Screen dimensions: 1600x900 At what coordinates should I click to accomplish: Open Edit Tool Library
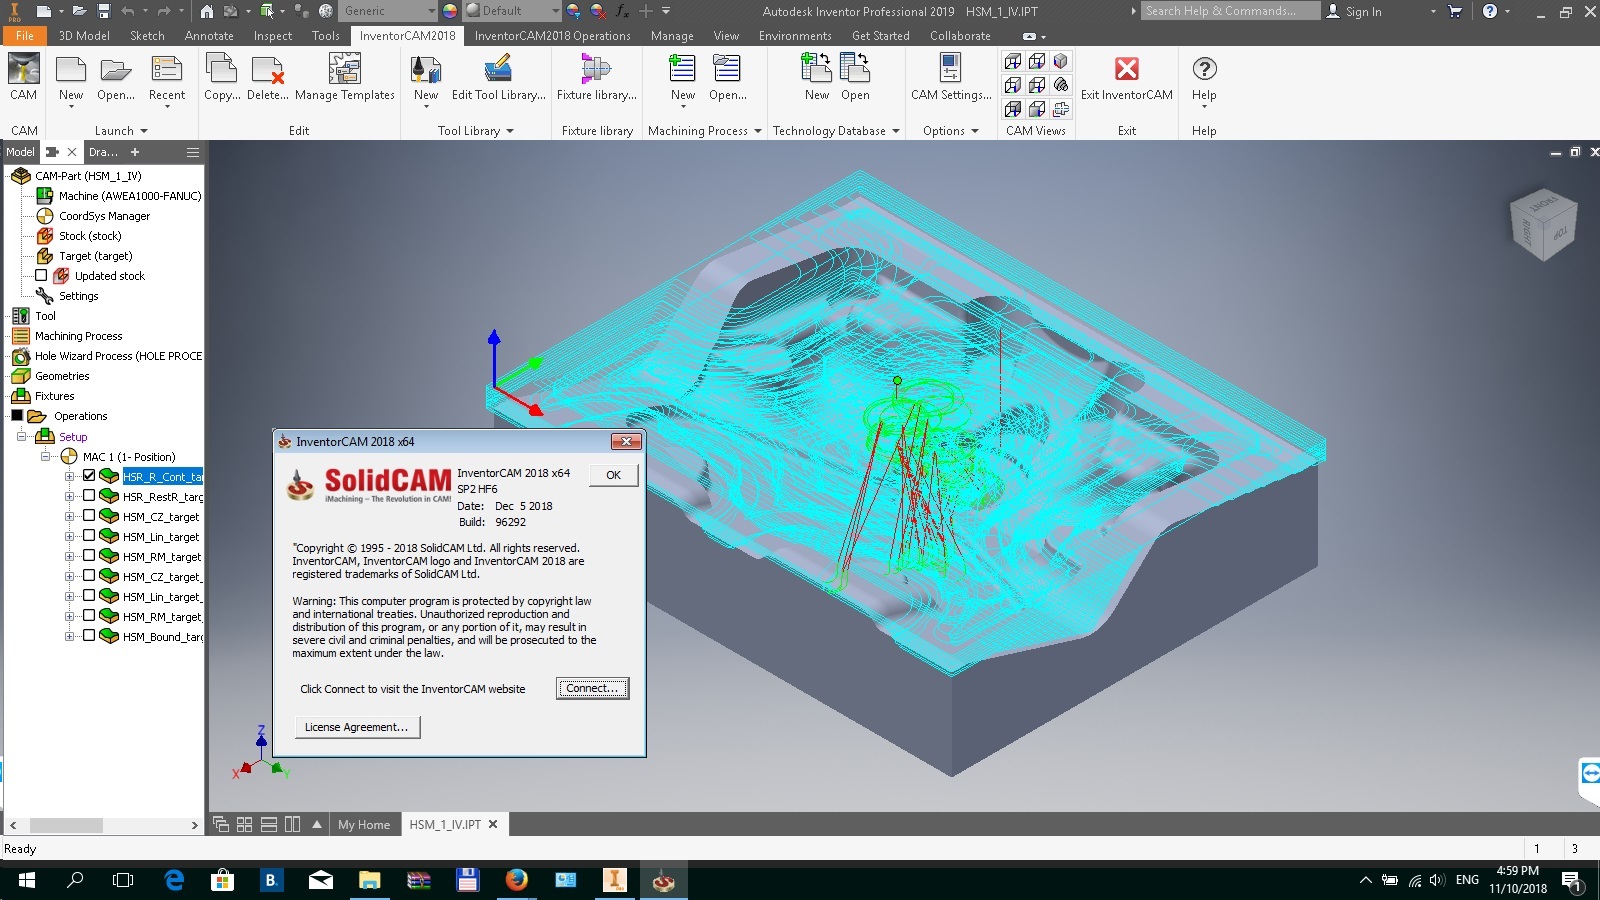click(x=498, y=78)
